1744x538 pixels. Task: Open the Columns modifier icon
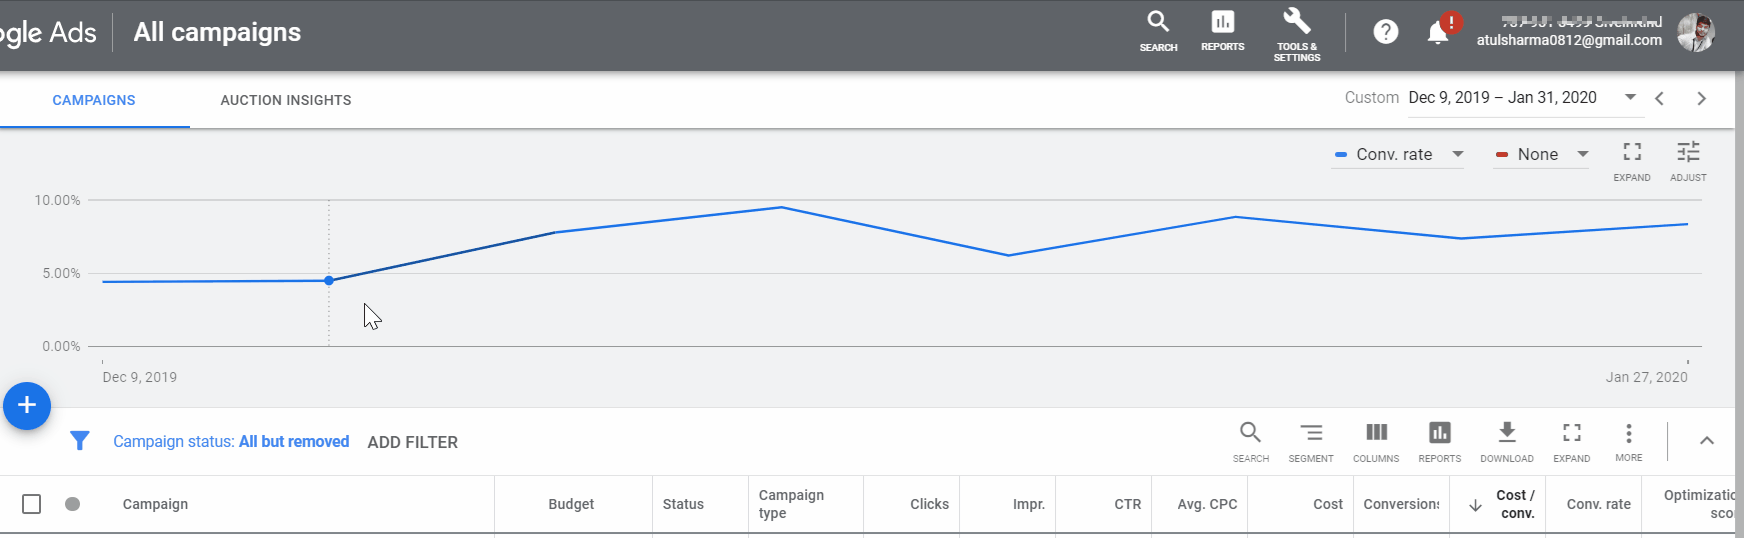(x=1376, y=441)
